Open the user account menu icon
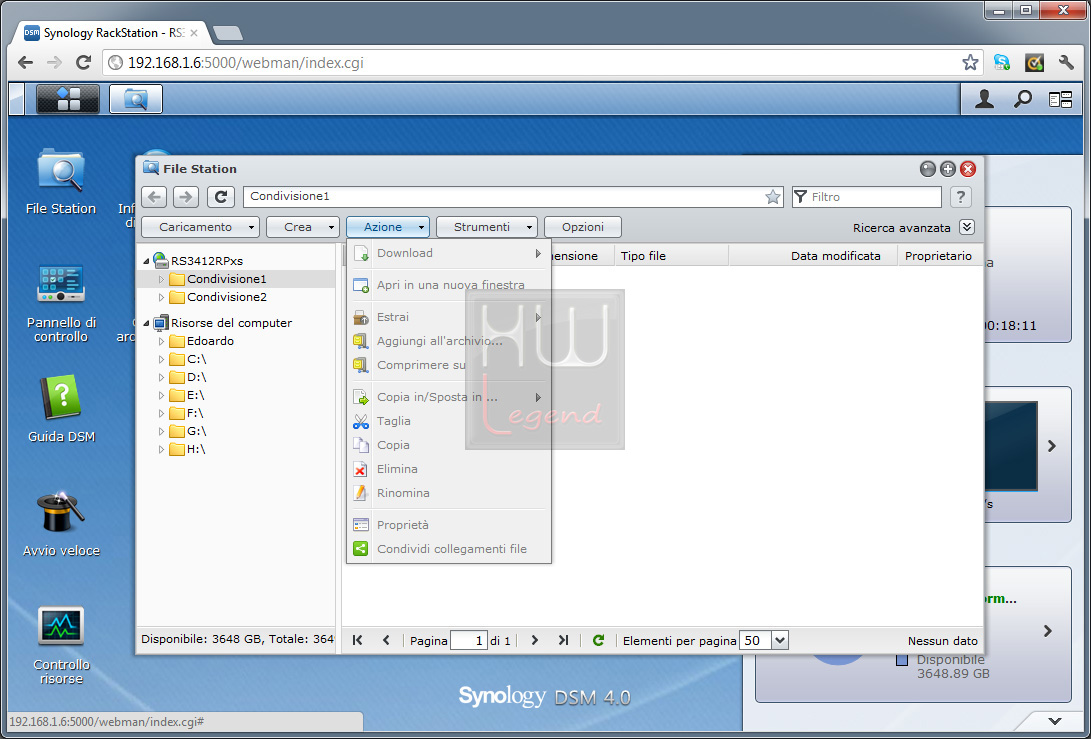The height and width of the screenshot is (739, 1091). click(984, 100)
